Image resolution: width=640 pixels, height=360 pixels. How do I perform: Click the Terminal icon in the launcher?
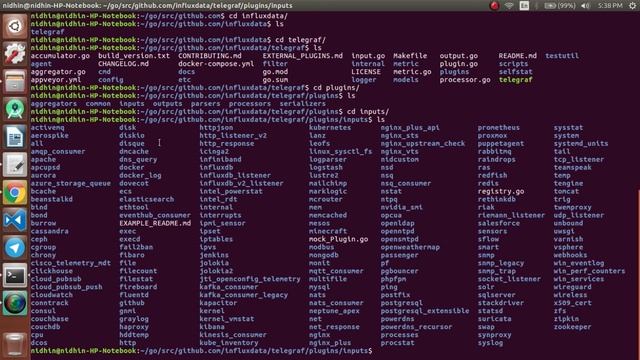pyautogui.click(x=15, y=275)
